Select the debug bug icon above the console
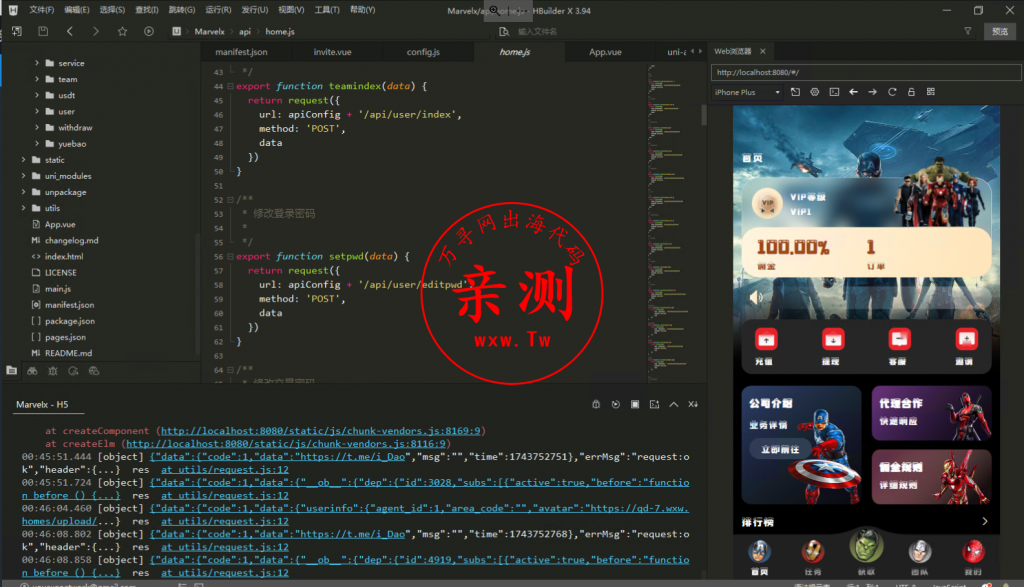Image resolution: width=1024 pixels, height=587 pixels. [597, 404]
